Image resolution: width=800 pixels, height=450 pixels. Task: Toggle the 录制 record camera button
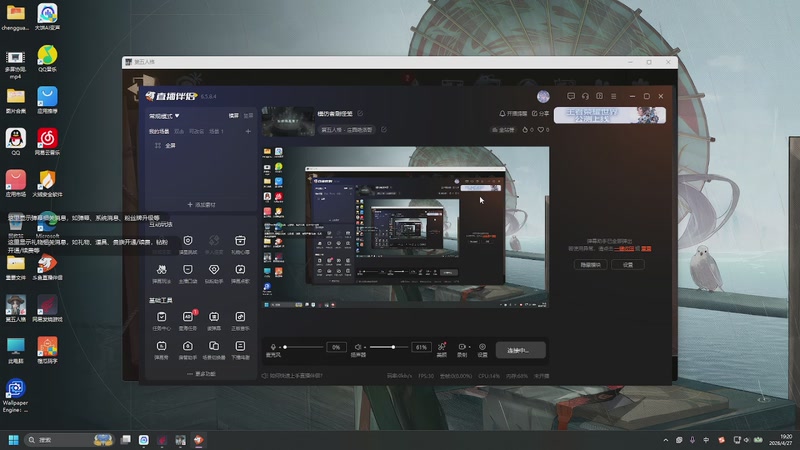click(x=461, y=347)
